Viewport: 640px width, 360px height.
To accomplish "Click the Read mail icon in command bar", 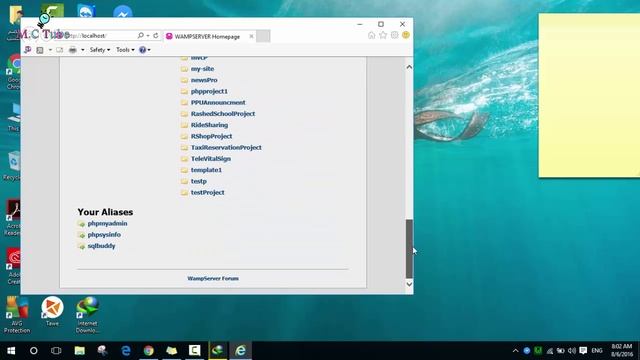I will pyautogui.click(x=60, y=50).
